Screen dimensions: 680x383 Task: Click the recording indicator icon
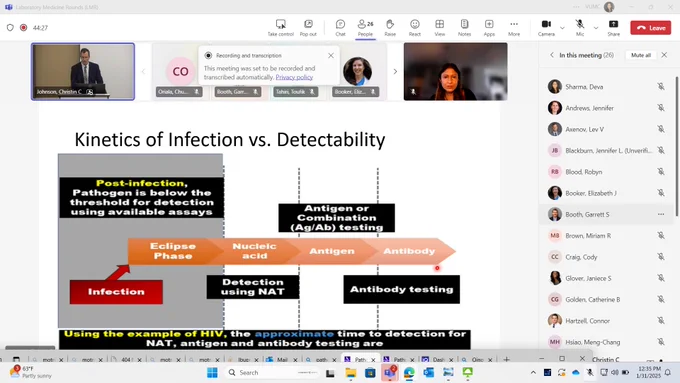(x=23, y=27)
